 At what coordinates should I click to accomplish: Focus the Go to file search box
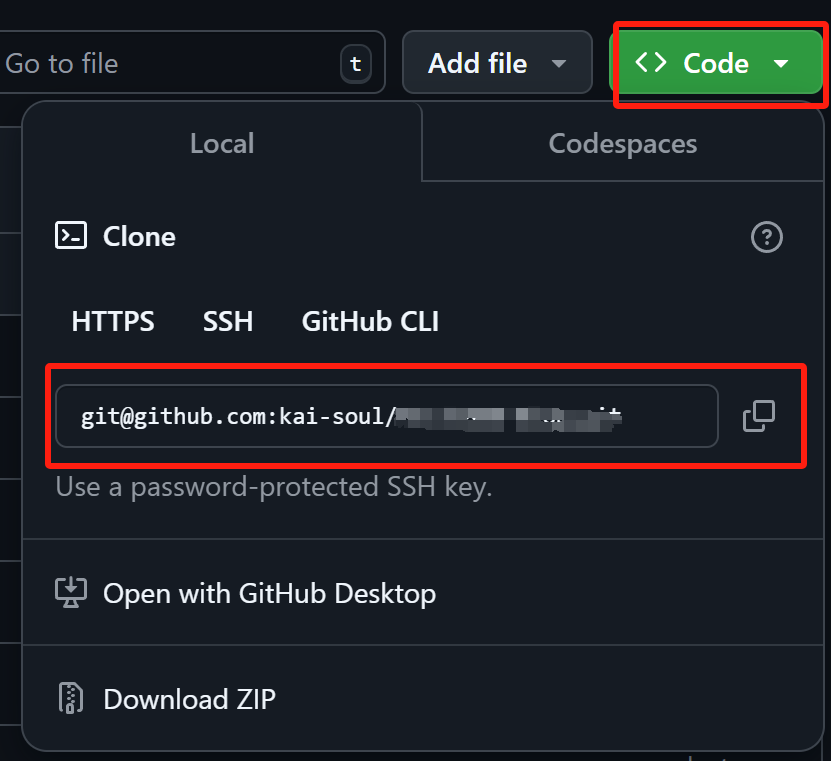170,64
